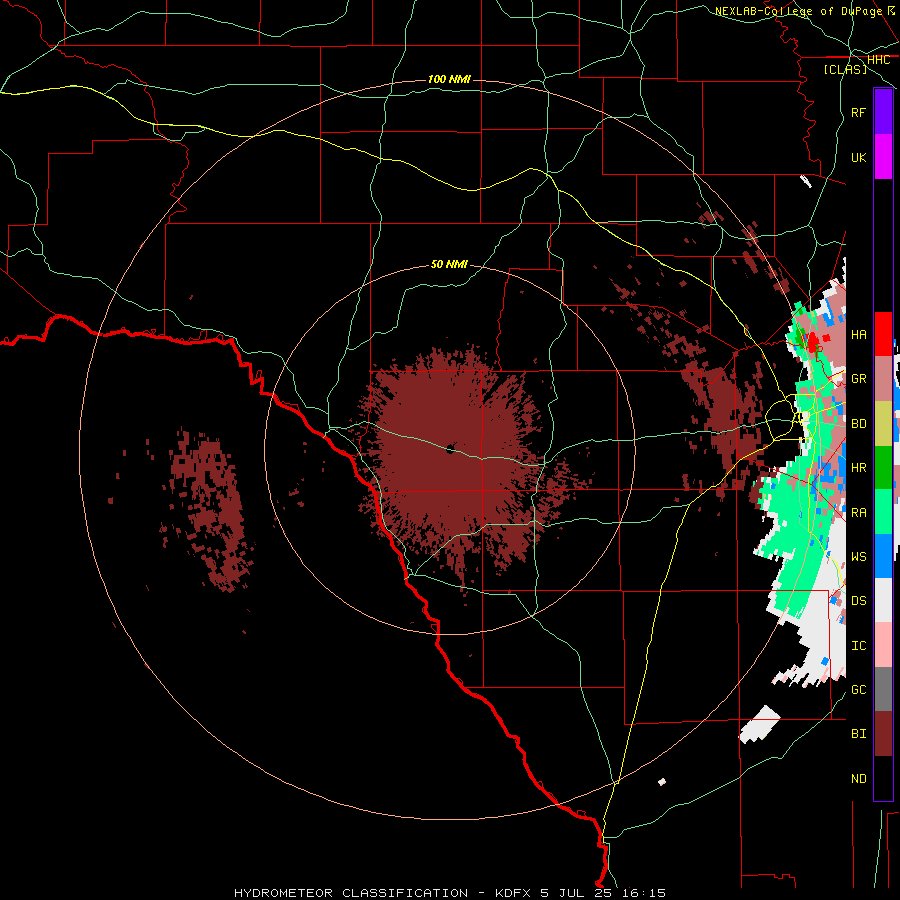The height and width of the screenshot is (900, 900).
Task: Click the GC legend label
Action: [x=858, y=690]
